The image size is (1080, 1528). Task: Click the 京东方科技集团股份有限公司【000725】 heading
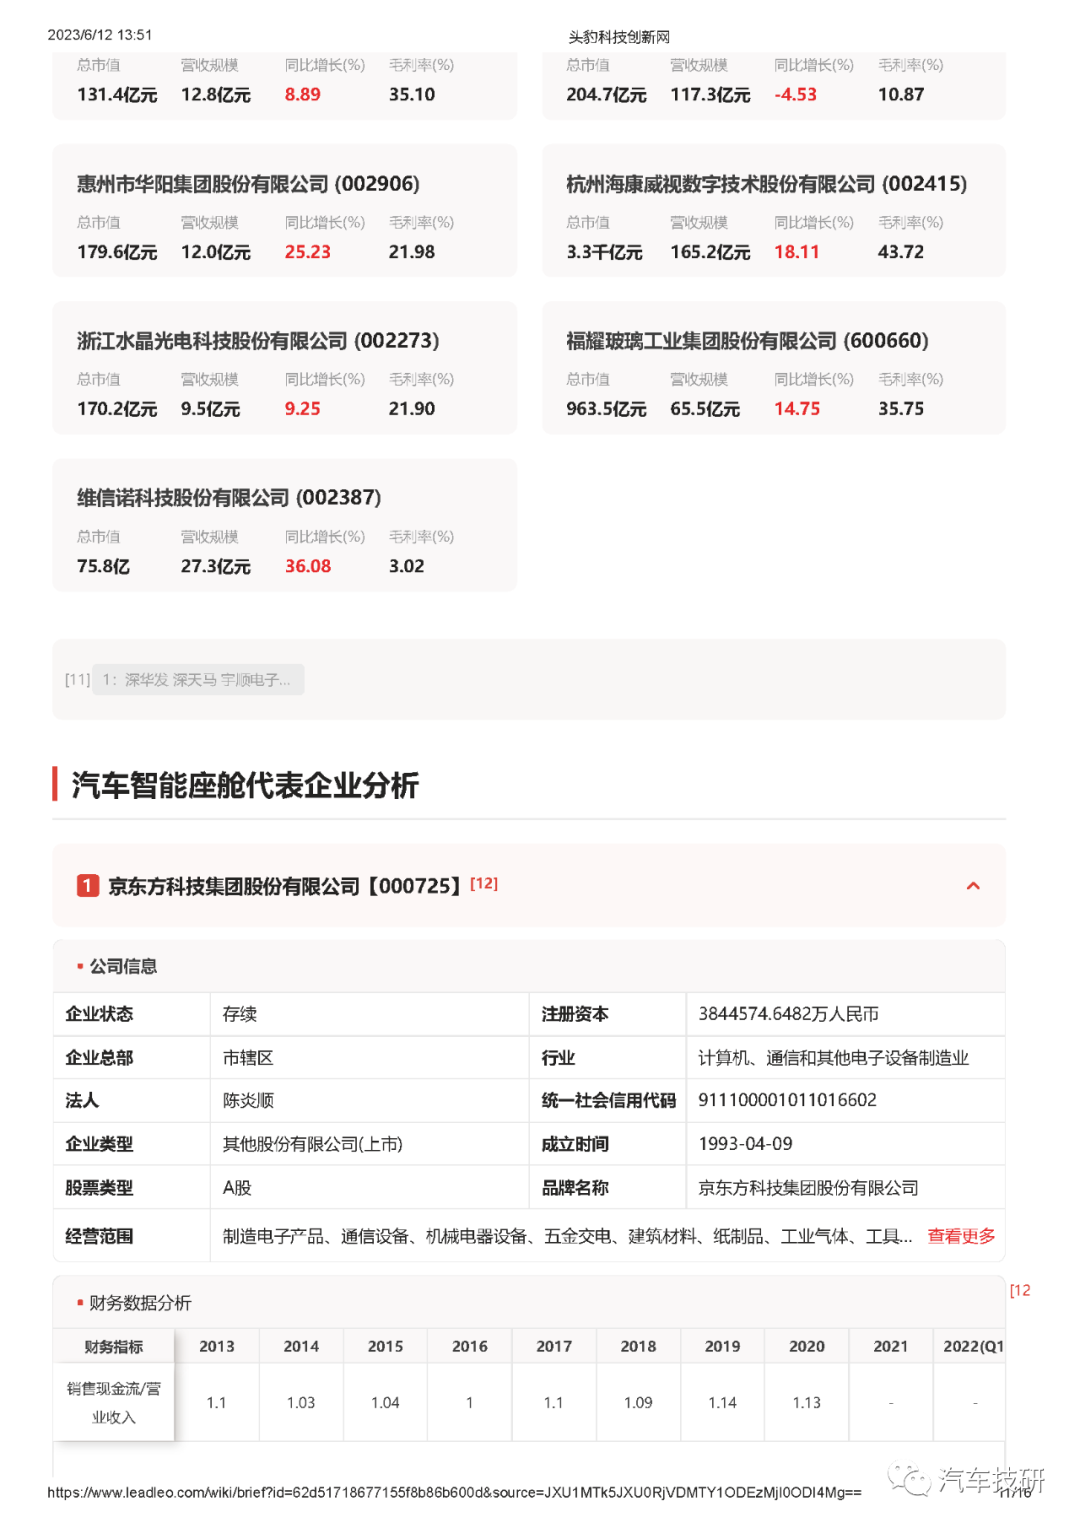pyautogui.click(x=284, y=886)
